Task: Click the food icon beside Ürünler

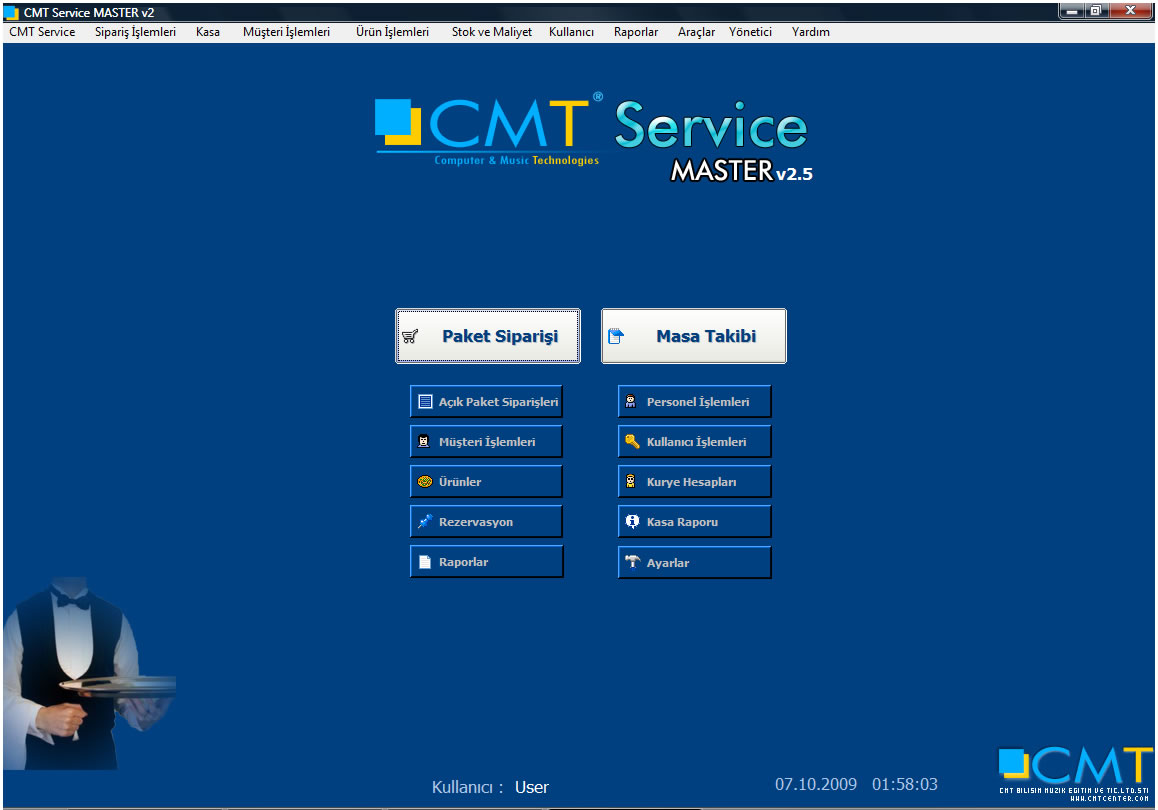Action: [x=425, y=482]
